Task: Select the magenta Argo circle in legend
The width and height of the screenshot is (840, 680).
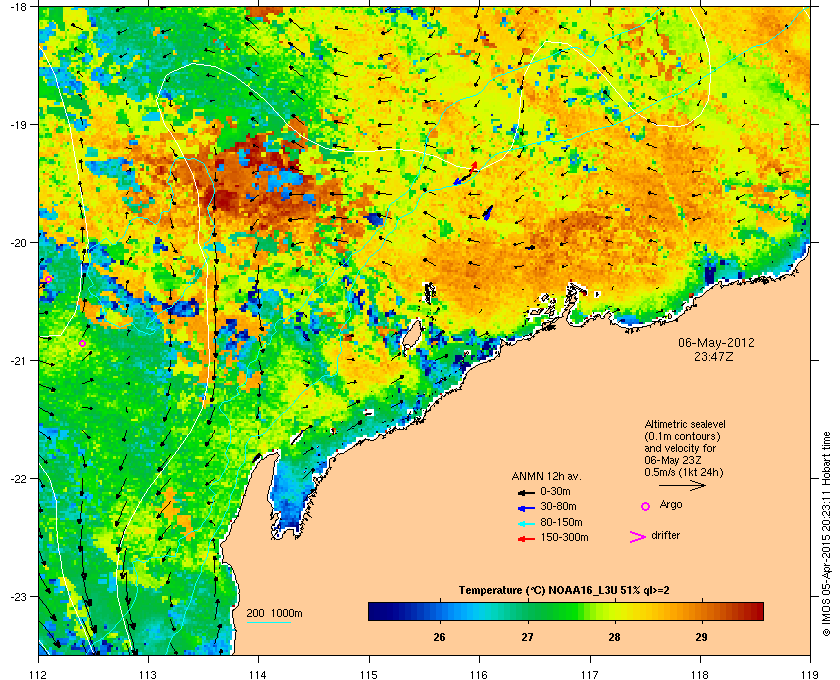Action: pyautogui.click(x=646, y=506)
